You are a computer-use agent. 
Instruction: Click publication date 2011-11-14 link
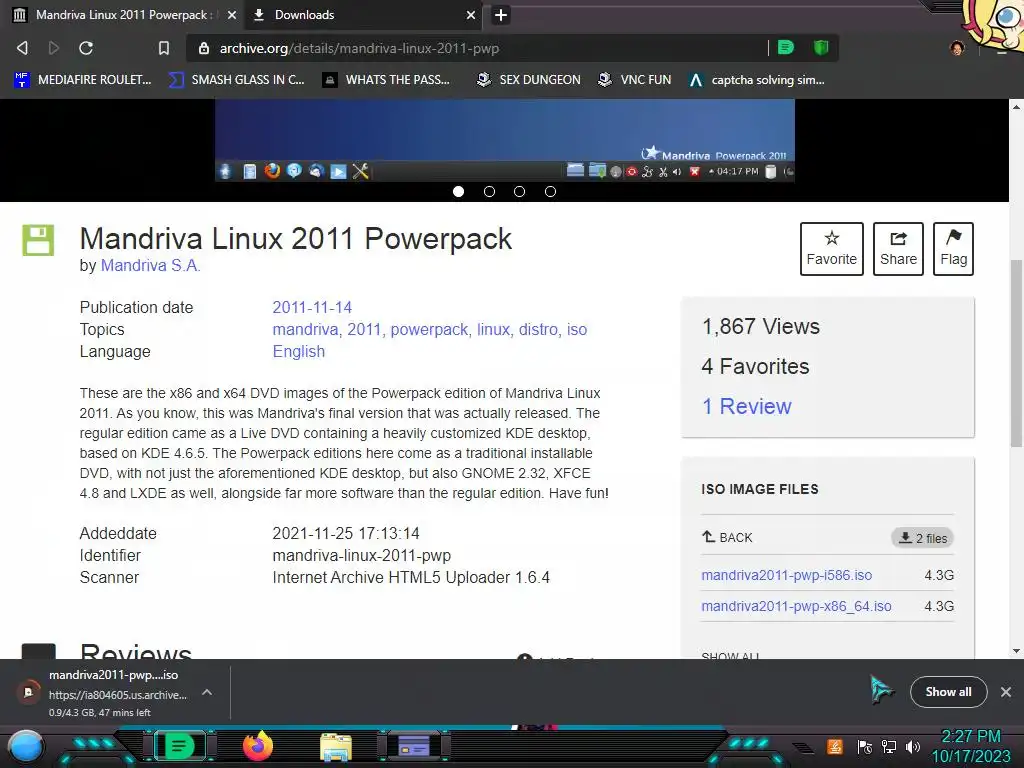point(312,308)
